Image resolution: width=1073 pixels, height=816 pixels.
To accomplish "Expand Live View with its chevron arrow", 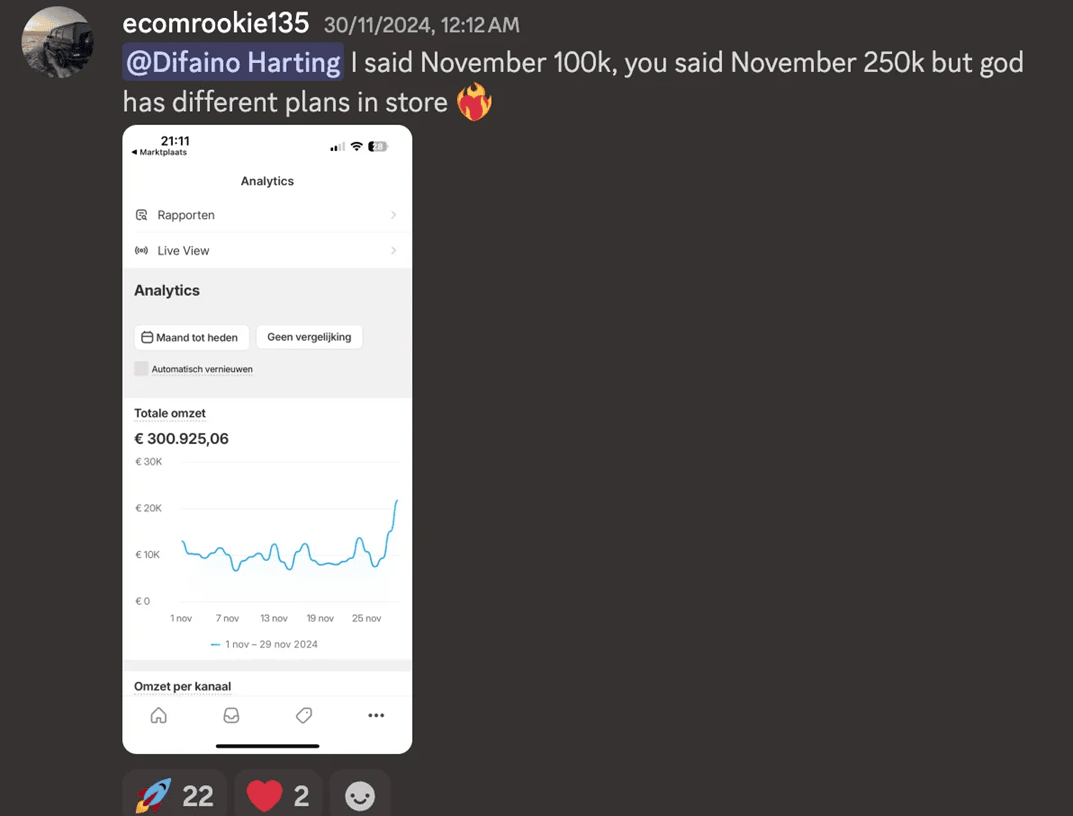I will pyautogui.click(x=393, y=250).
